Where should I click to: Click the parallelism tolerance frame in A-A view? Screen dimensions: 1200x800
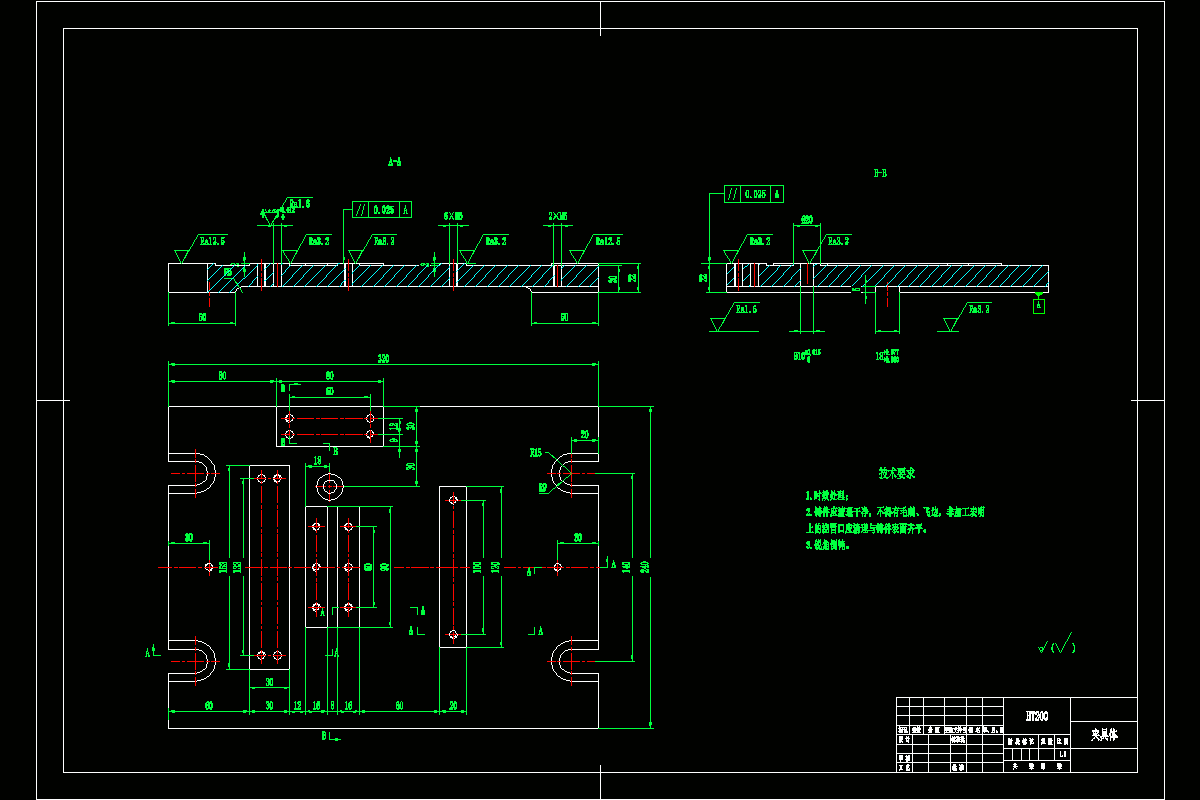[382, 210]
